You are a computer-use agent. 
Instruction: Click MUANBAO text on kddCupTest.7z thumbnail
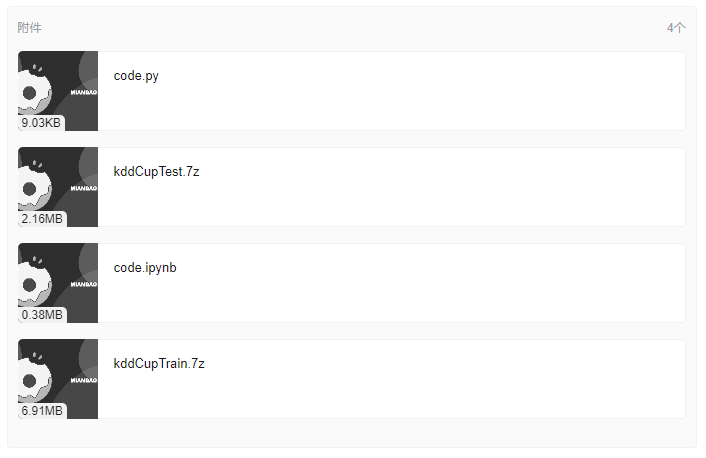click(83, 188)
